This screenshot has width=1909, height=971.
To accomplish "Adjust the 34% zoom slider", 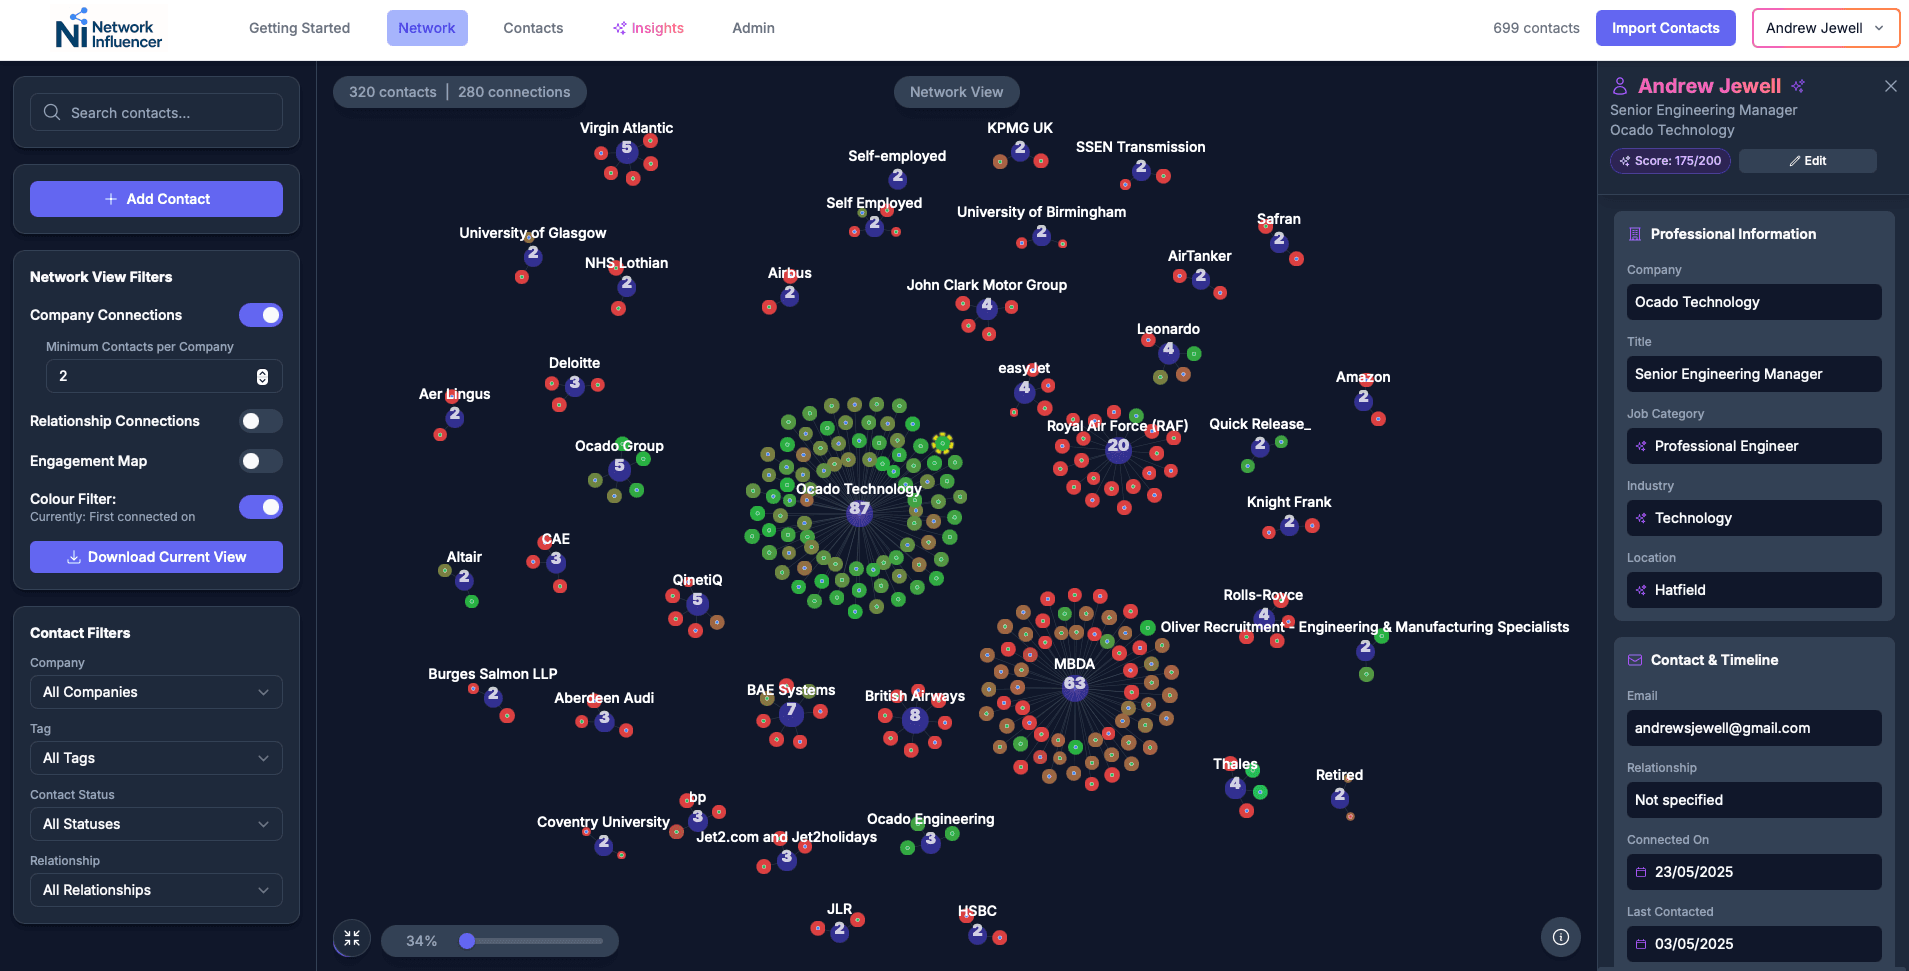I will click(467, 941).
